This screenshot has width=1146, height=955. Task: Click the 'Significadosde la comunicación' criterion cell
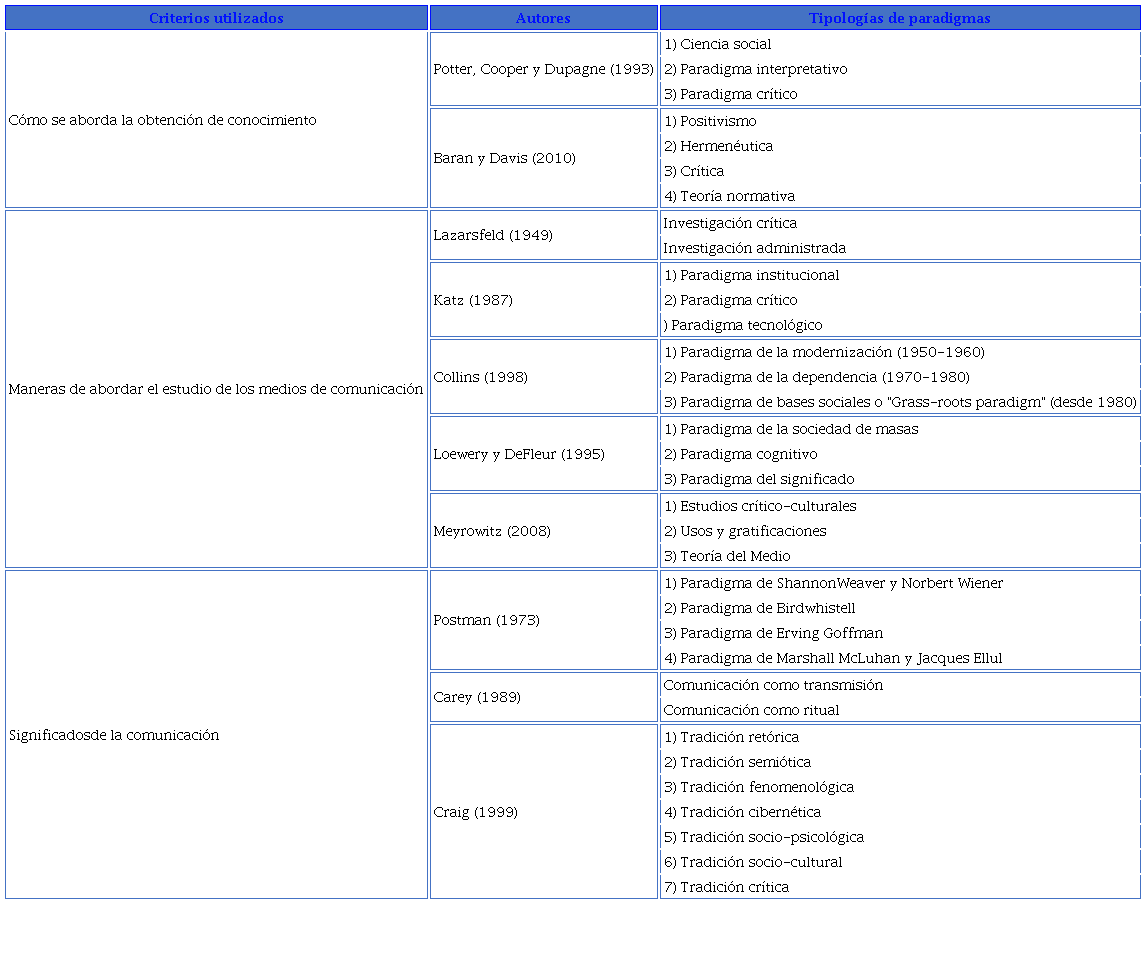point(114,735)
